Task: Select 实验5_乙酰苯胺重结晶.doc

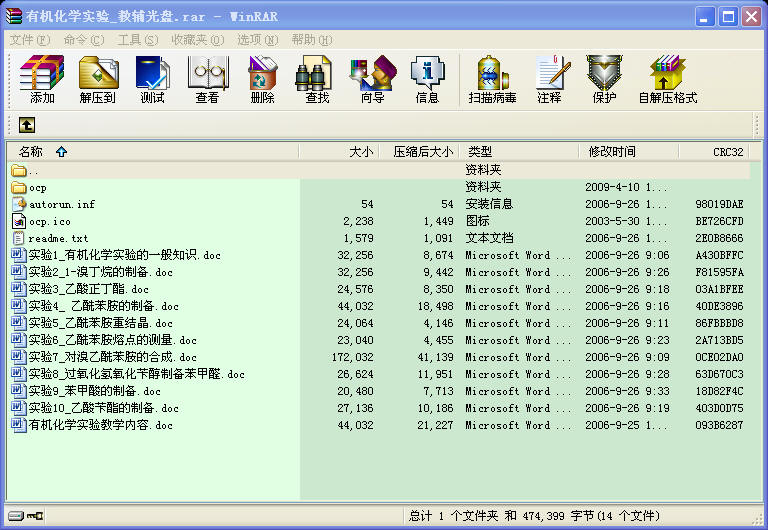Action: [x=100, y=323]
